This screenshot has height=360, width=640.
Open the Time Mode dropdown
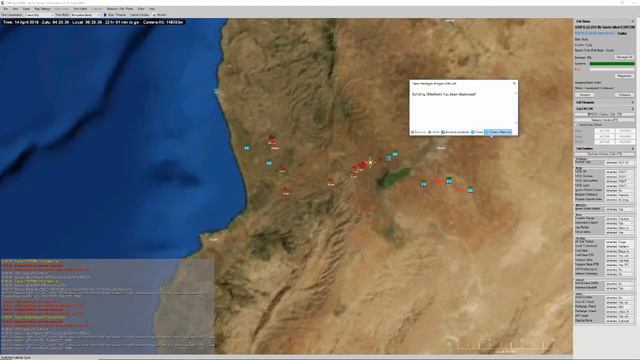pos(85,15)
